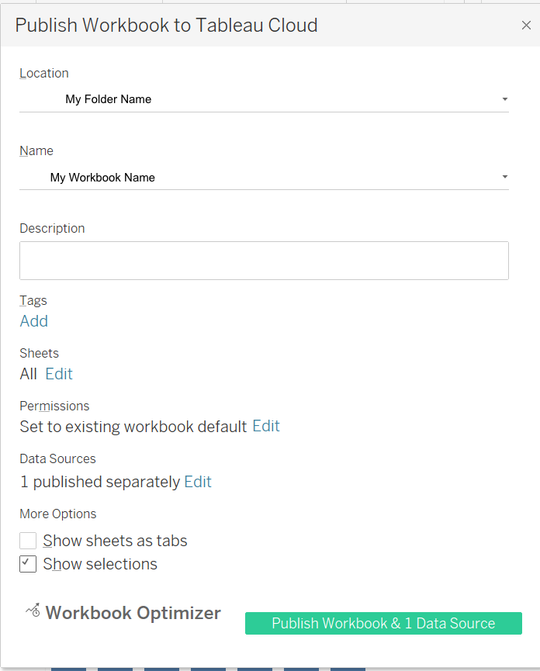This screenshot has height=671, width=540.
Task: Click the Set to existing workbook default text
Action: 134,427
